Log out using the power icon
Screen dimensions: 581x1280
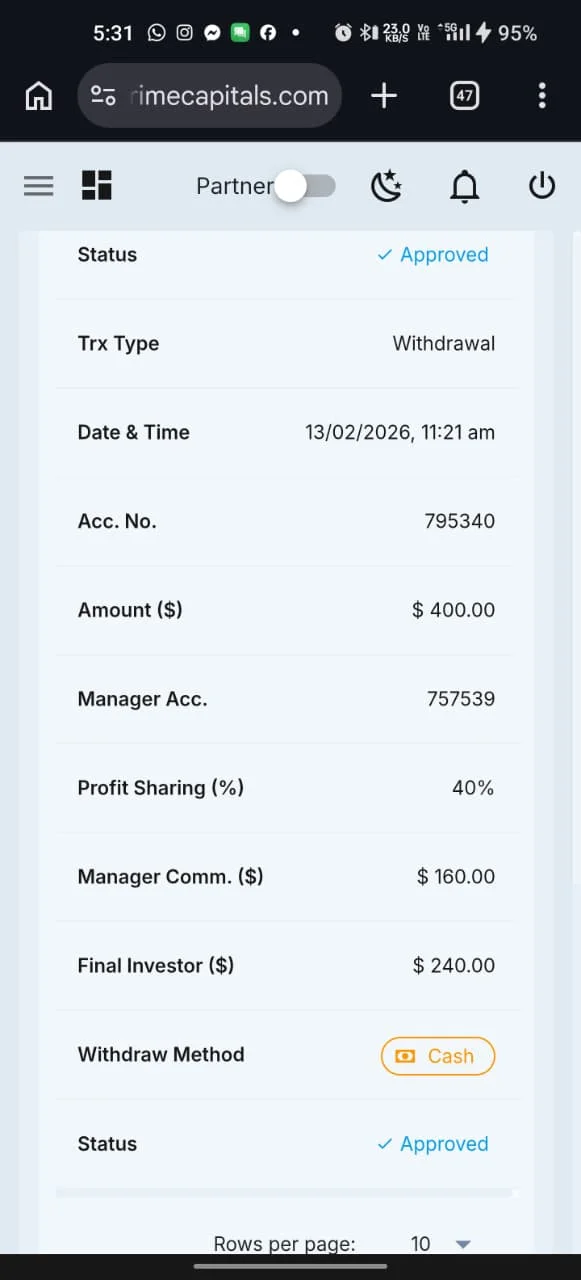click(x=541, y=185)
